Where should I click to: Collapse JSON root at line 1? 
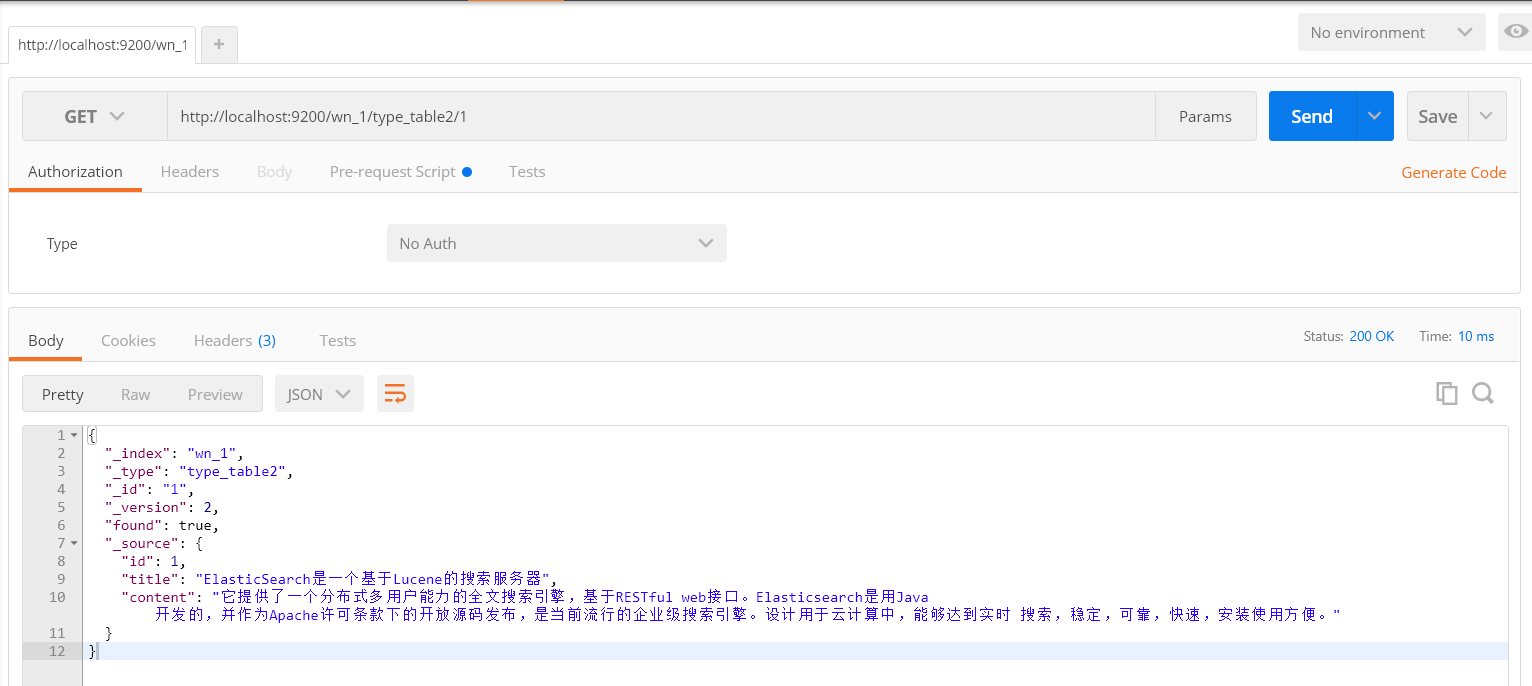(x=74, y=435)
